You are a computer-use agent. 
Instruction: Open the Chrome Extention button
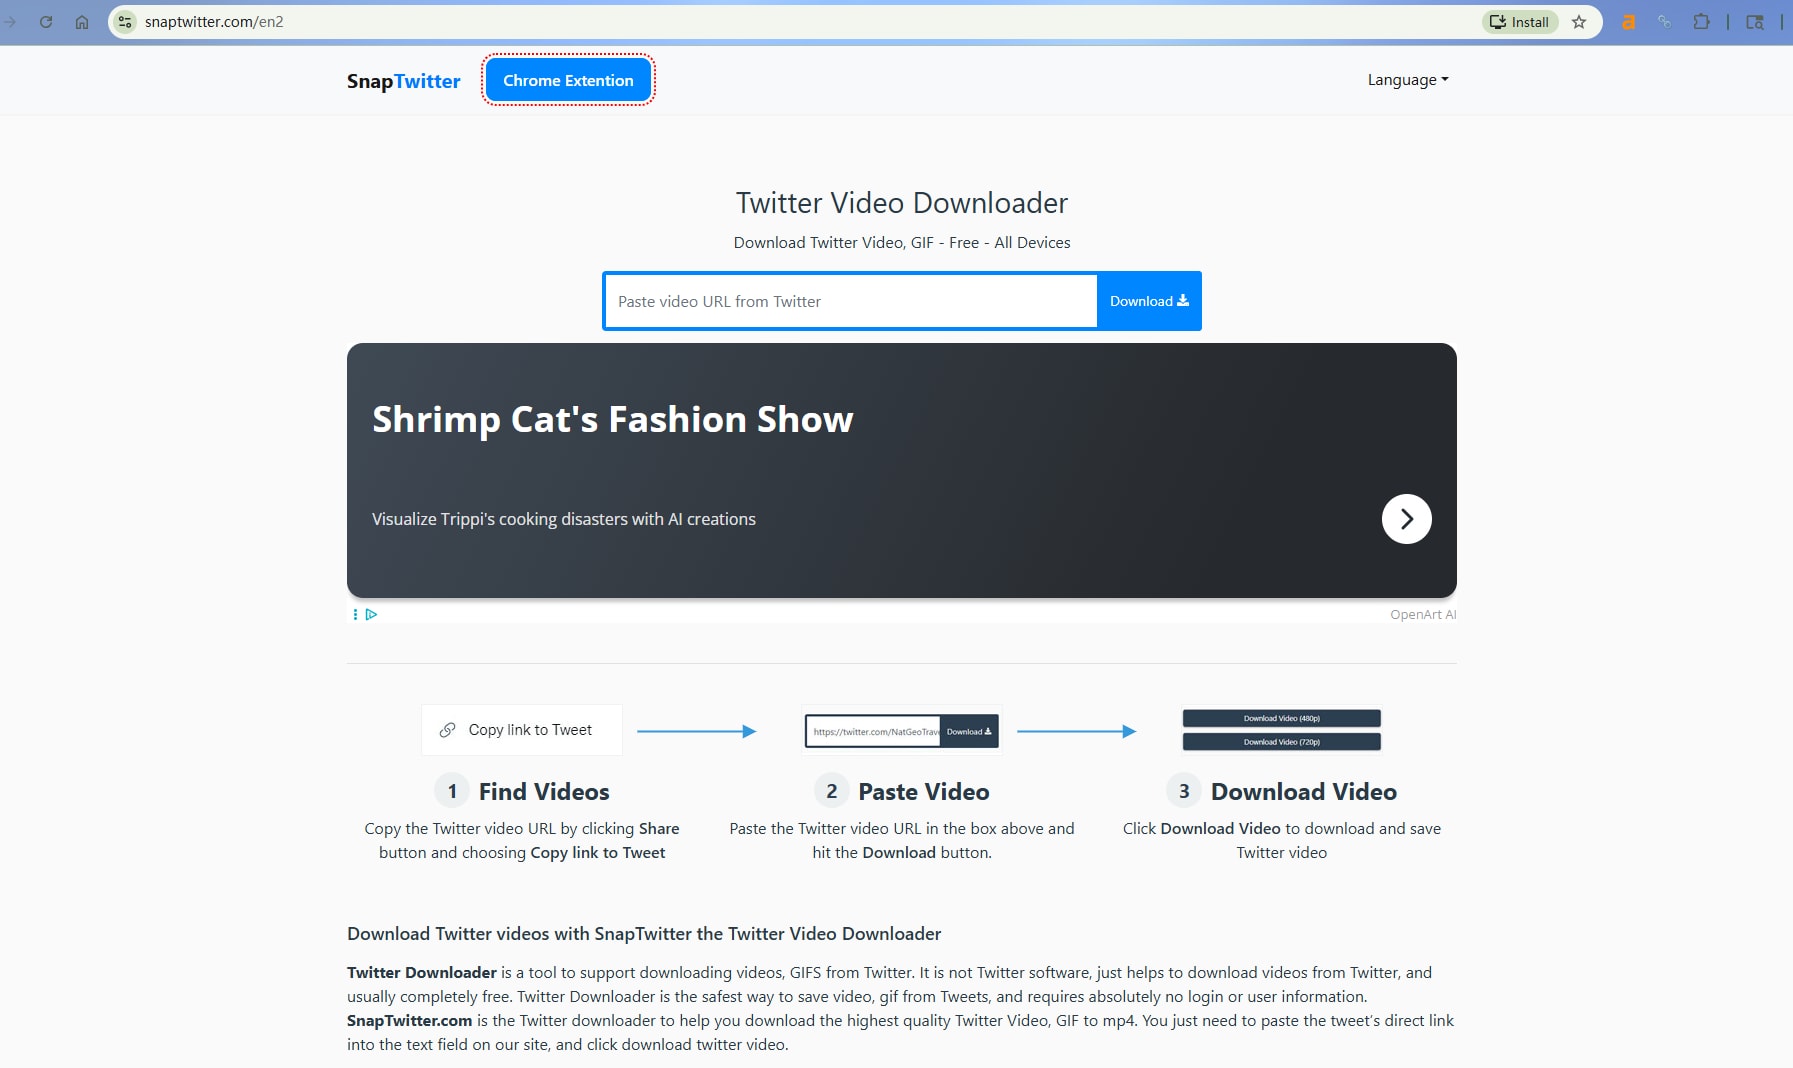click(568, 80)
